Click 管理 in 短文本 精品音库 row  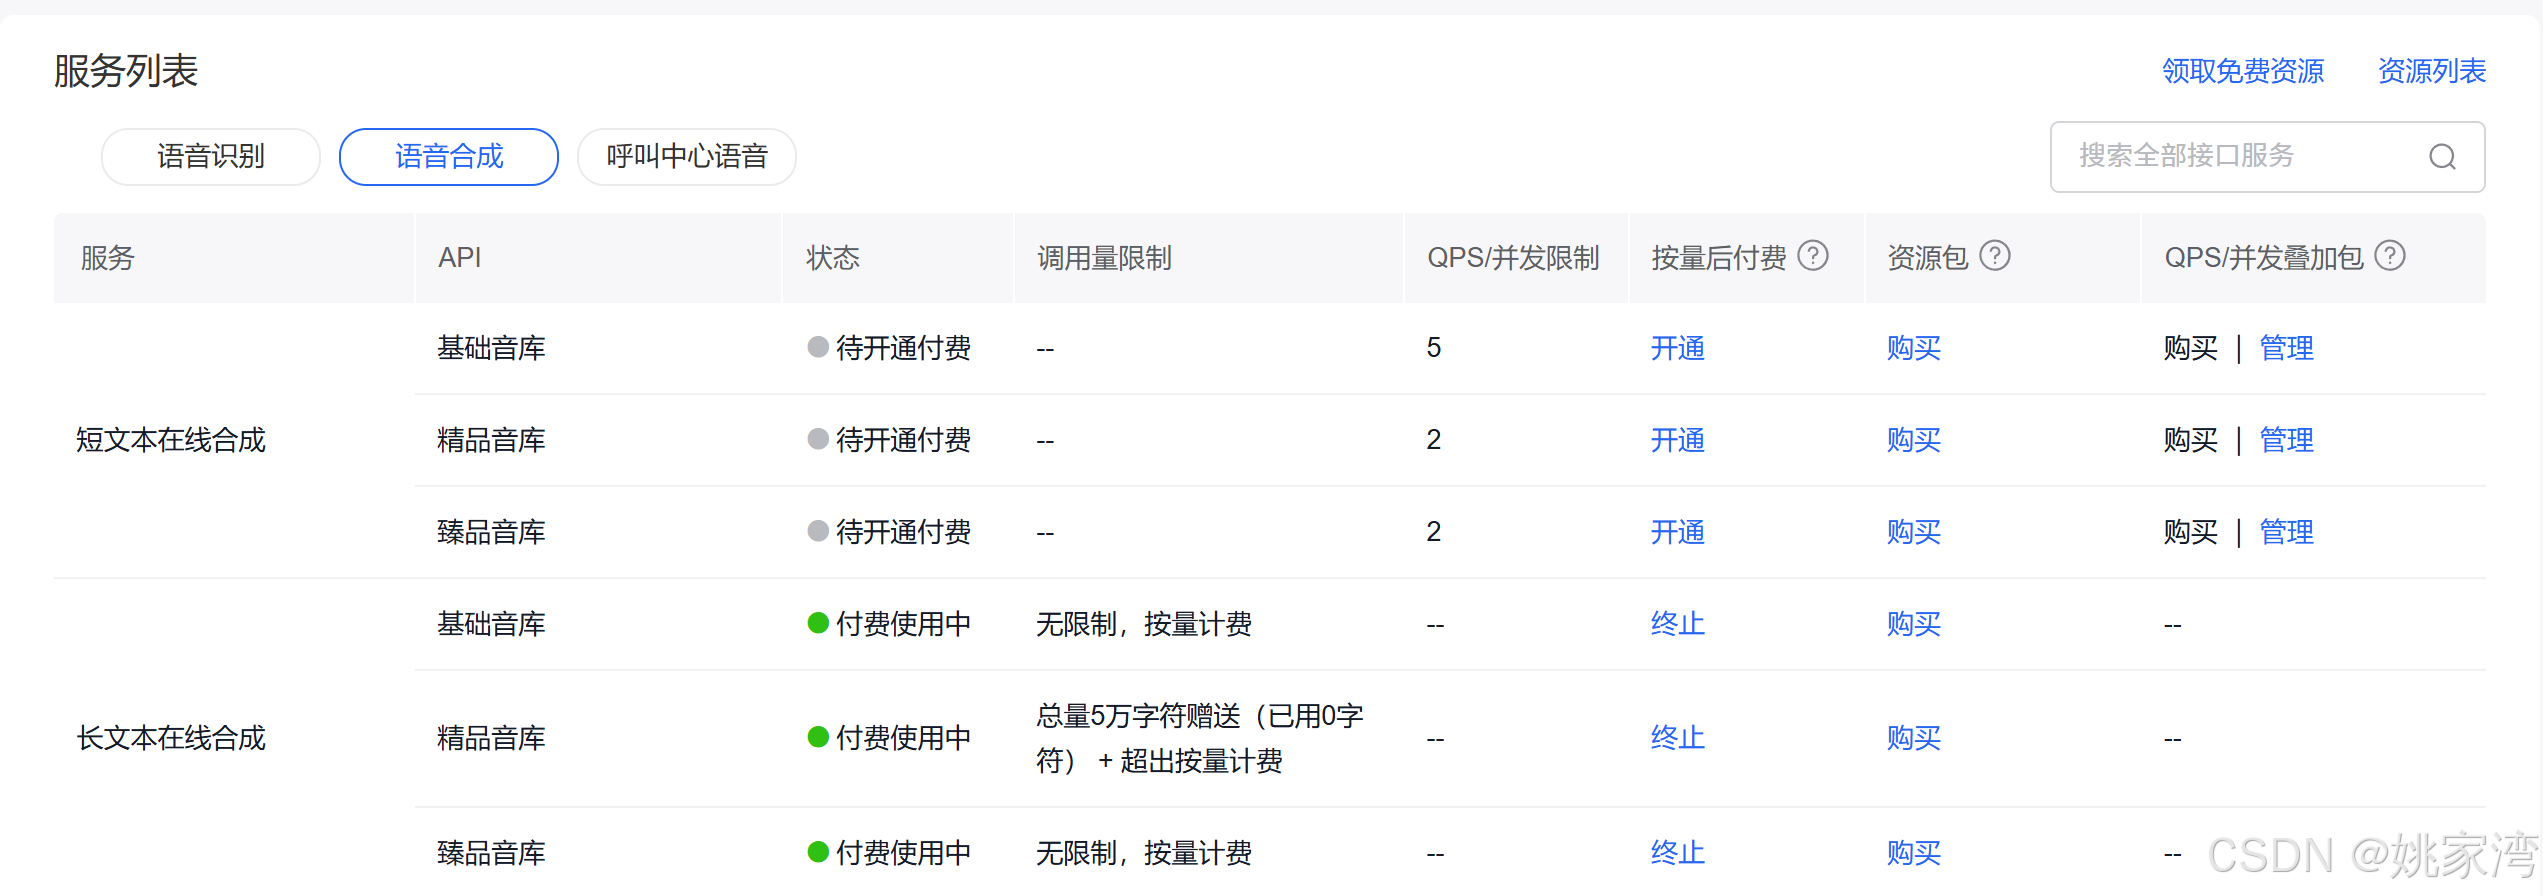2286,440
